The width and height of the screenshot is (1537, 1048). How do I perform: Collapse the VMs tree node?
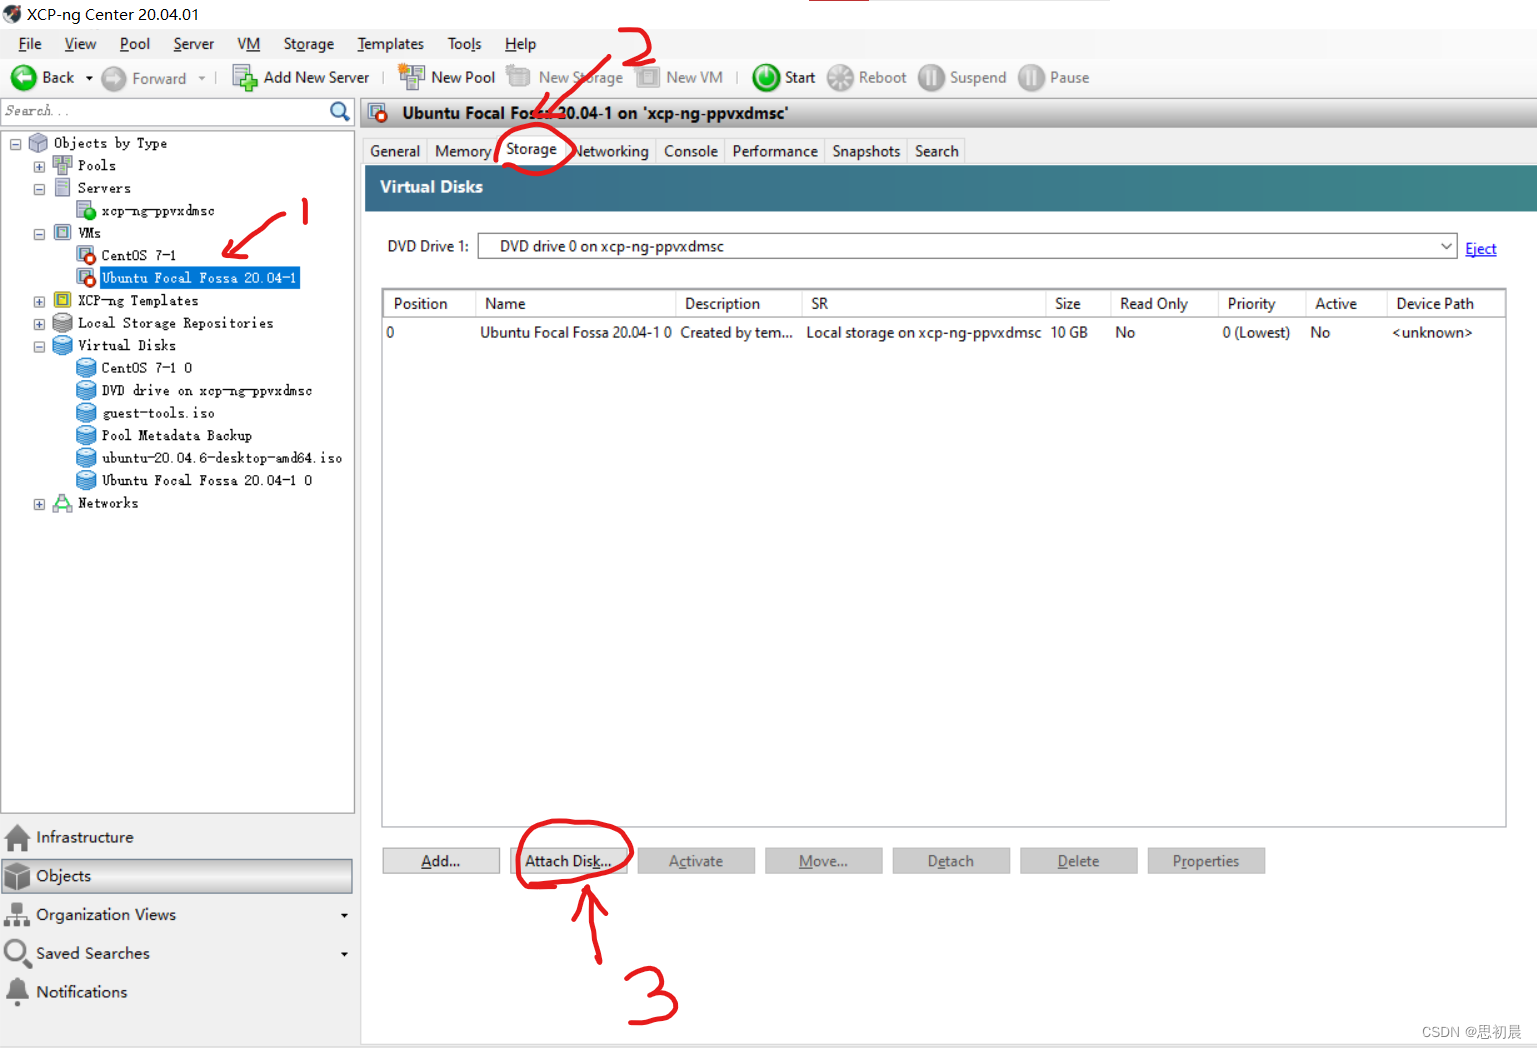pos(39,234)
